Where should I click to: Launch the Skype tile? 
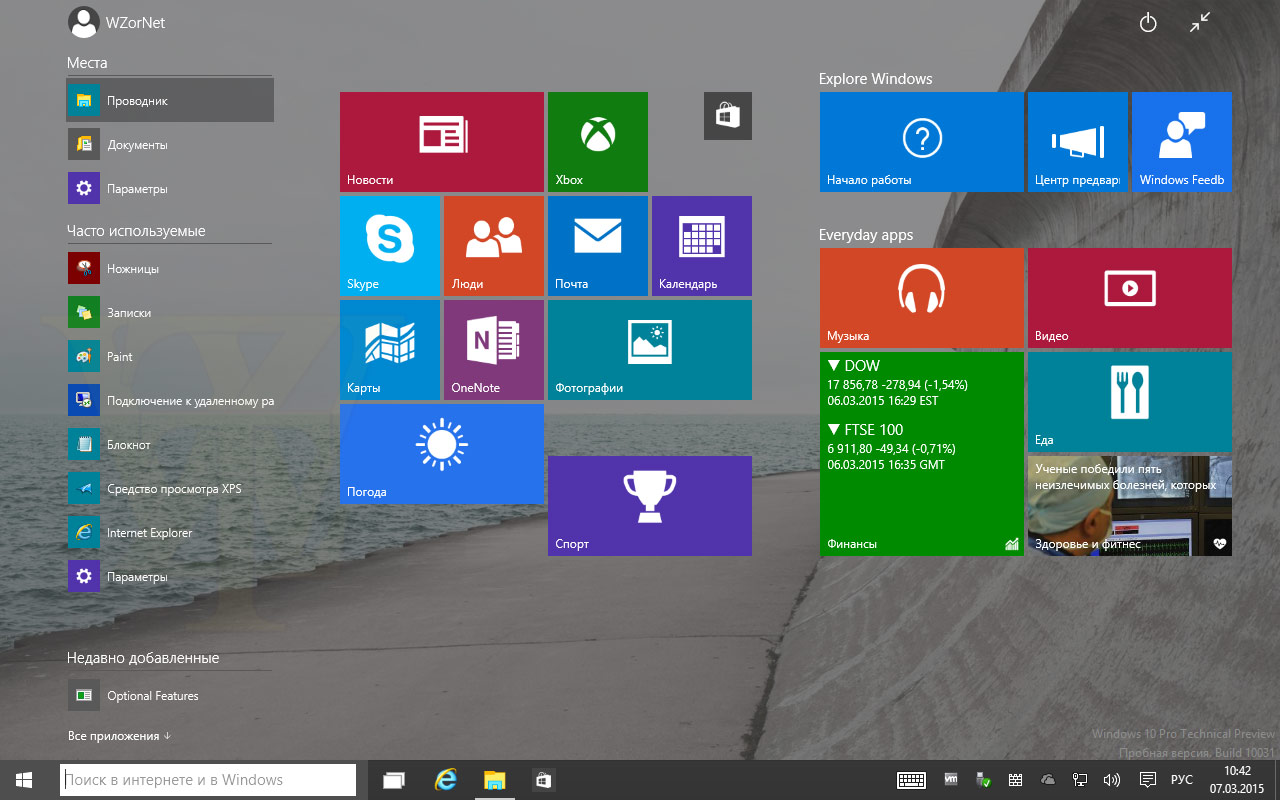click(389, 245)
